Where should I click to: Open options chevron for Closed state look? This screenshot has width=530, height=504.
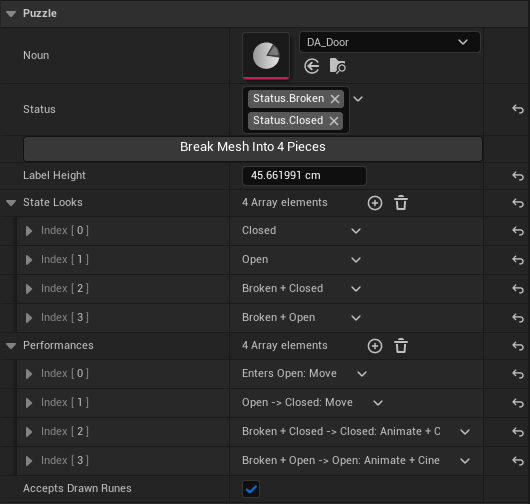(x=356, y=231)
